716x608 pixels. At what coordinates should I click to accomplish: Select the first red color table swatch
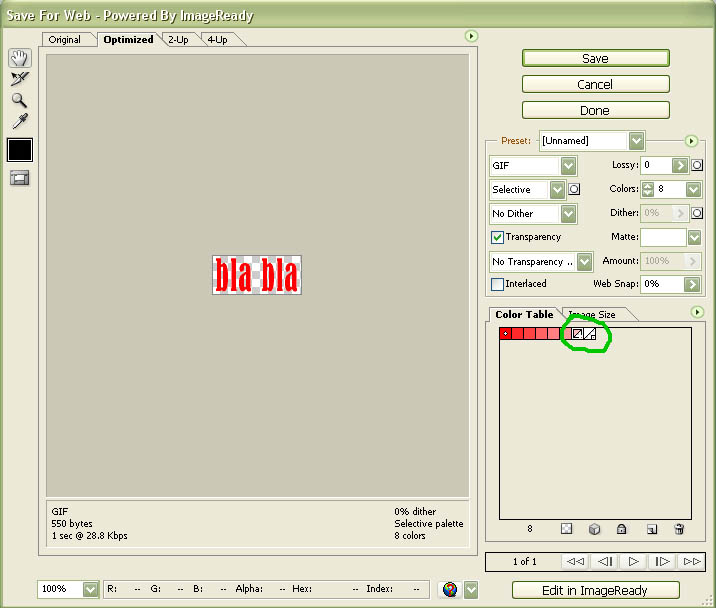click(505, 334)
